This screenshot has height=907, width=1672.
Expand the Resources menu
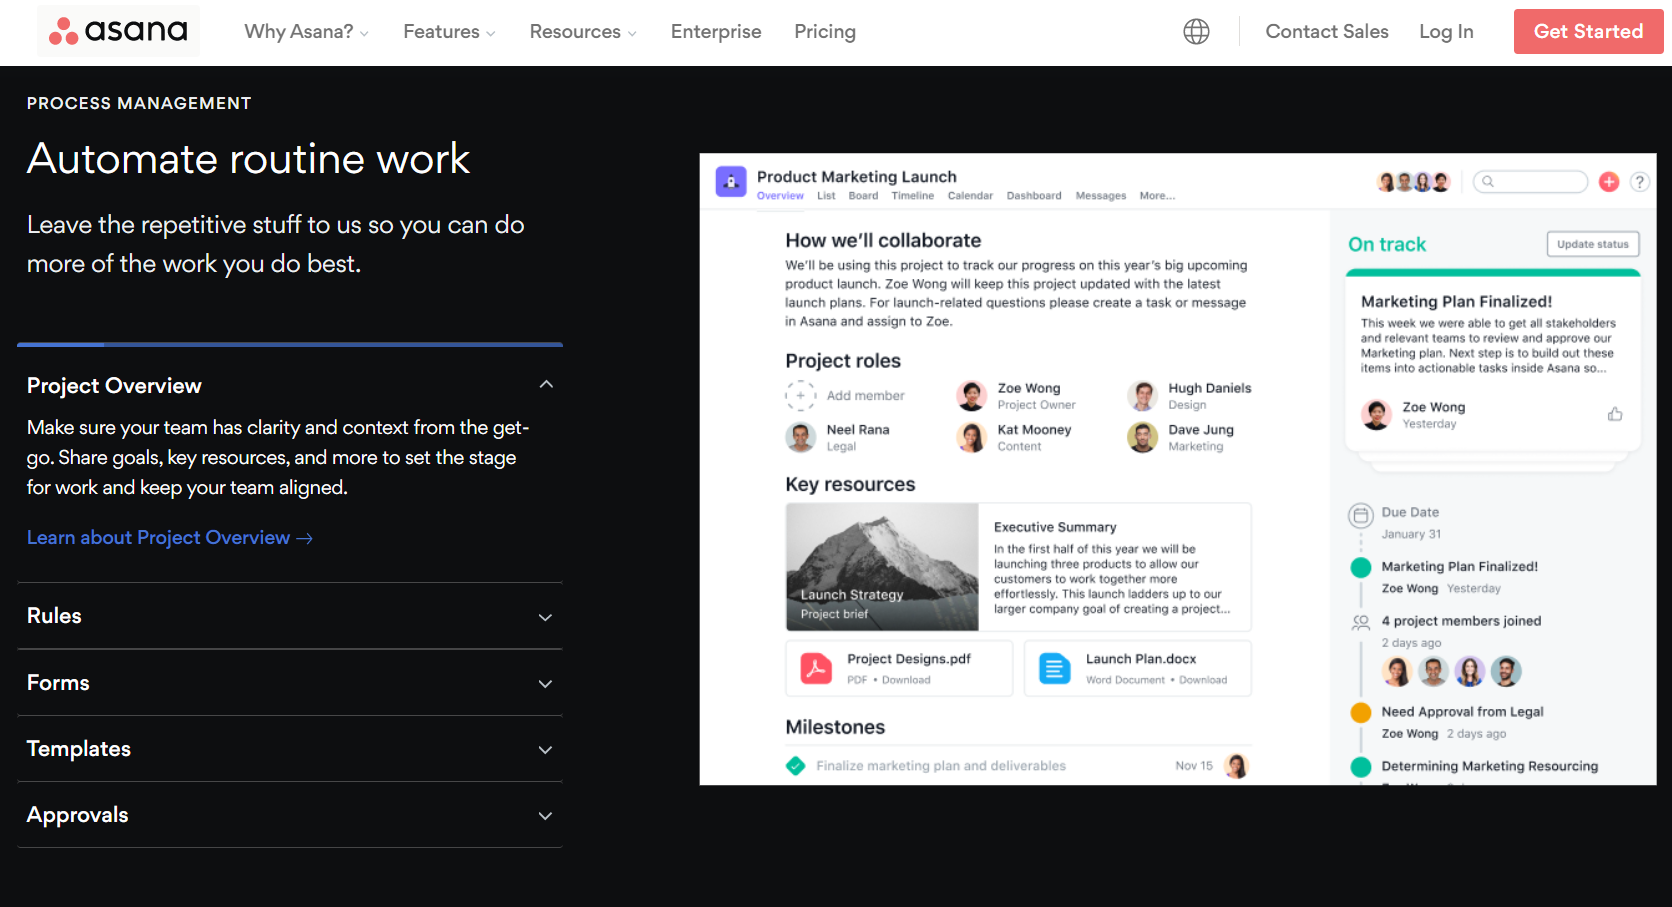pos(583,32)
